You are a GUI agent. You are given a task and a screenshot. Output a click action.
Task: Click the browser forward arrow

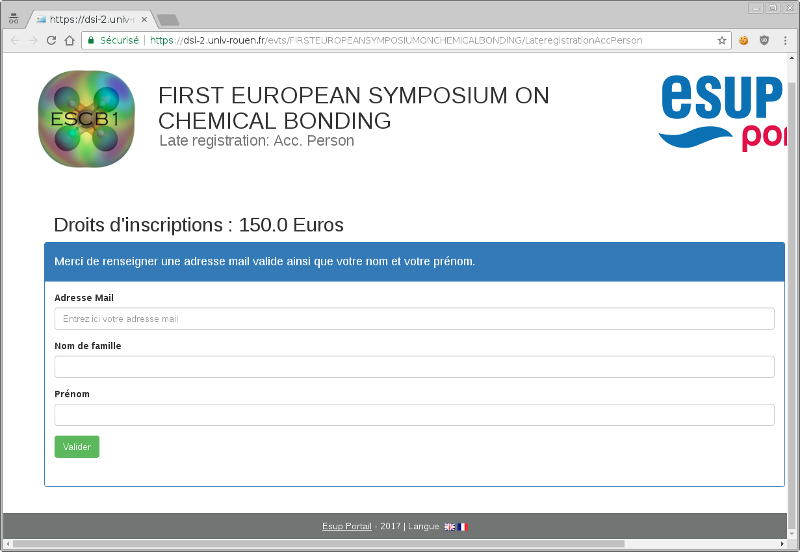tap(33, 41)
